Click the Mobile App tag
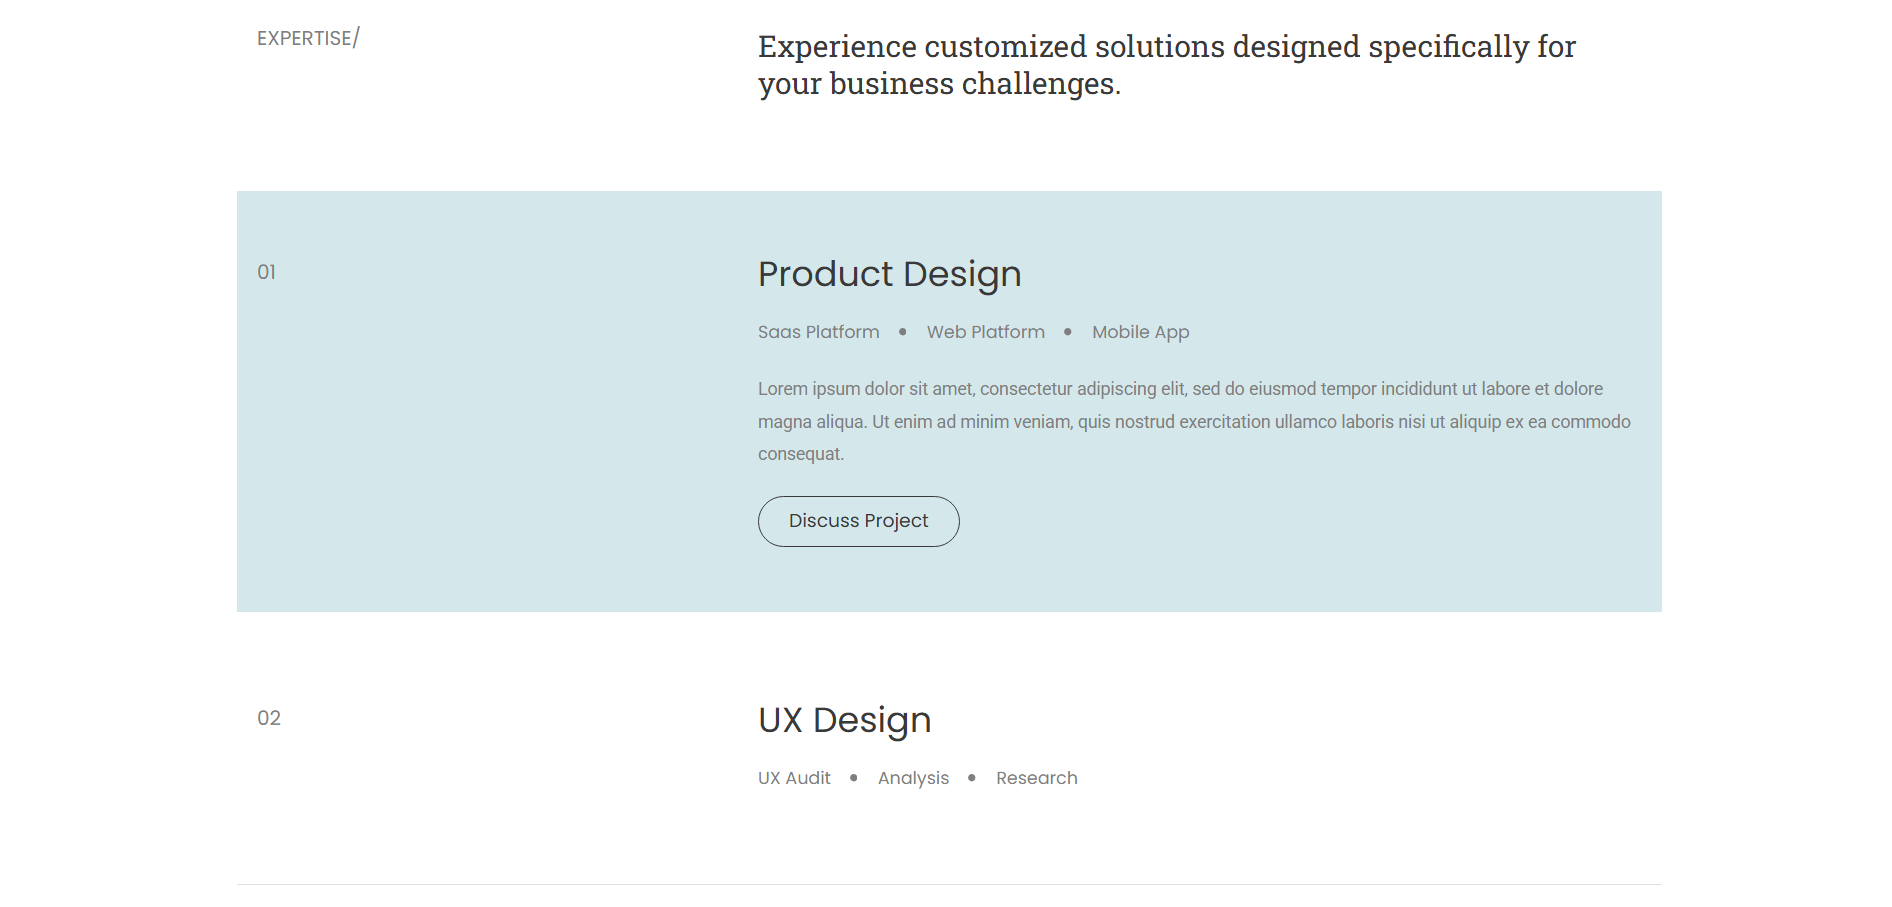Viewport: 1892px width, 907px height. point(1140,332)
